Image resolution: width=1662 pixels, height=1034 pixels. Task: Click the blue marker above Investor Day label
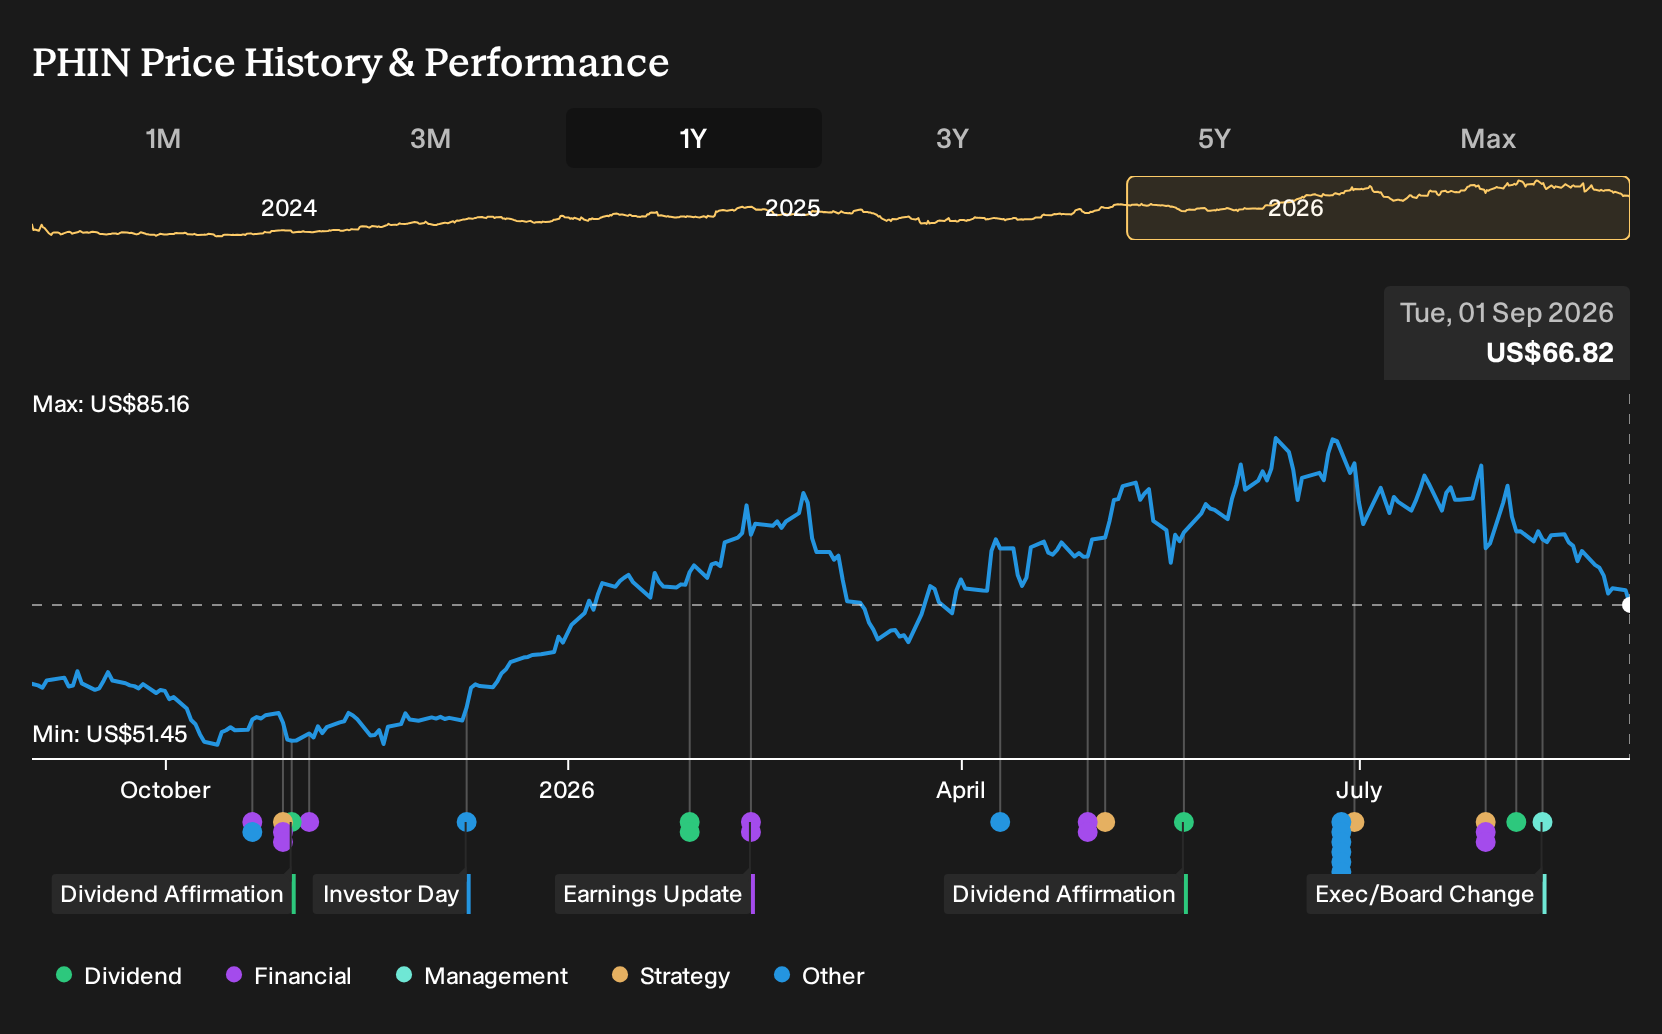coord(466,822)
